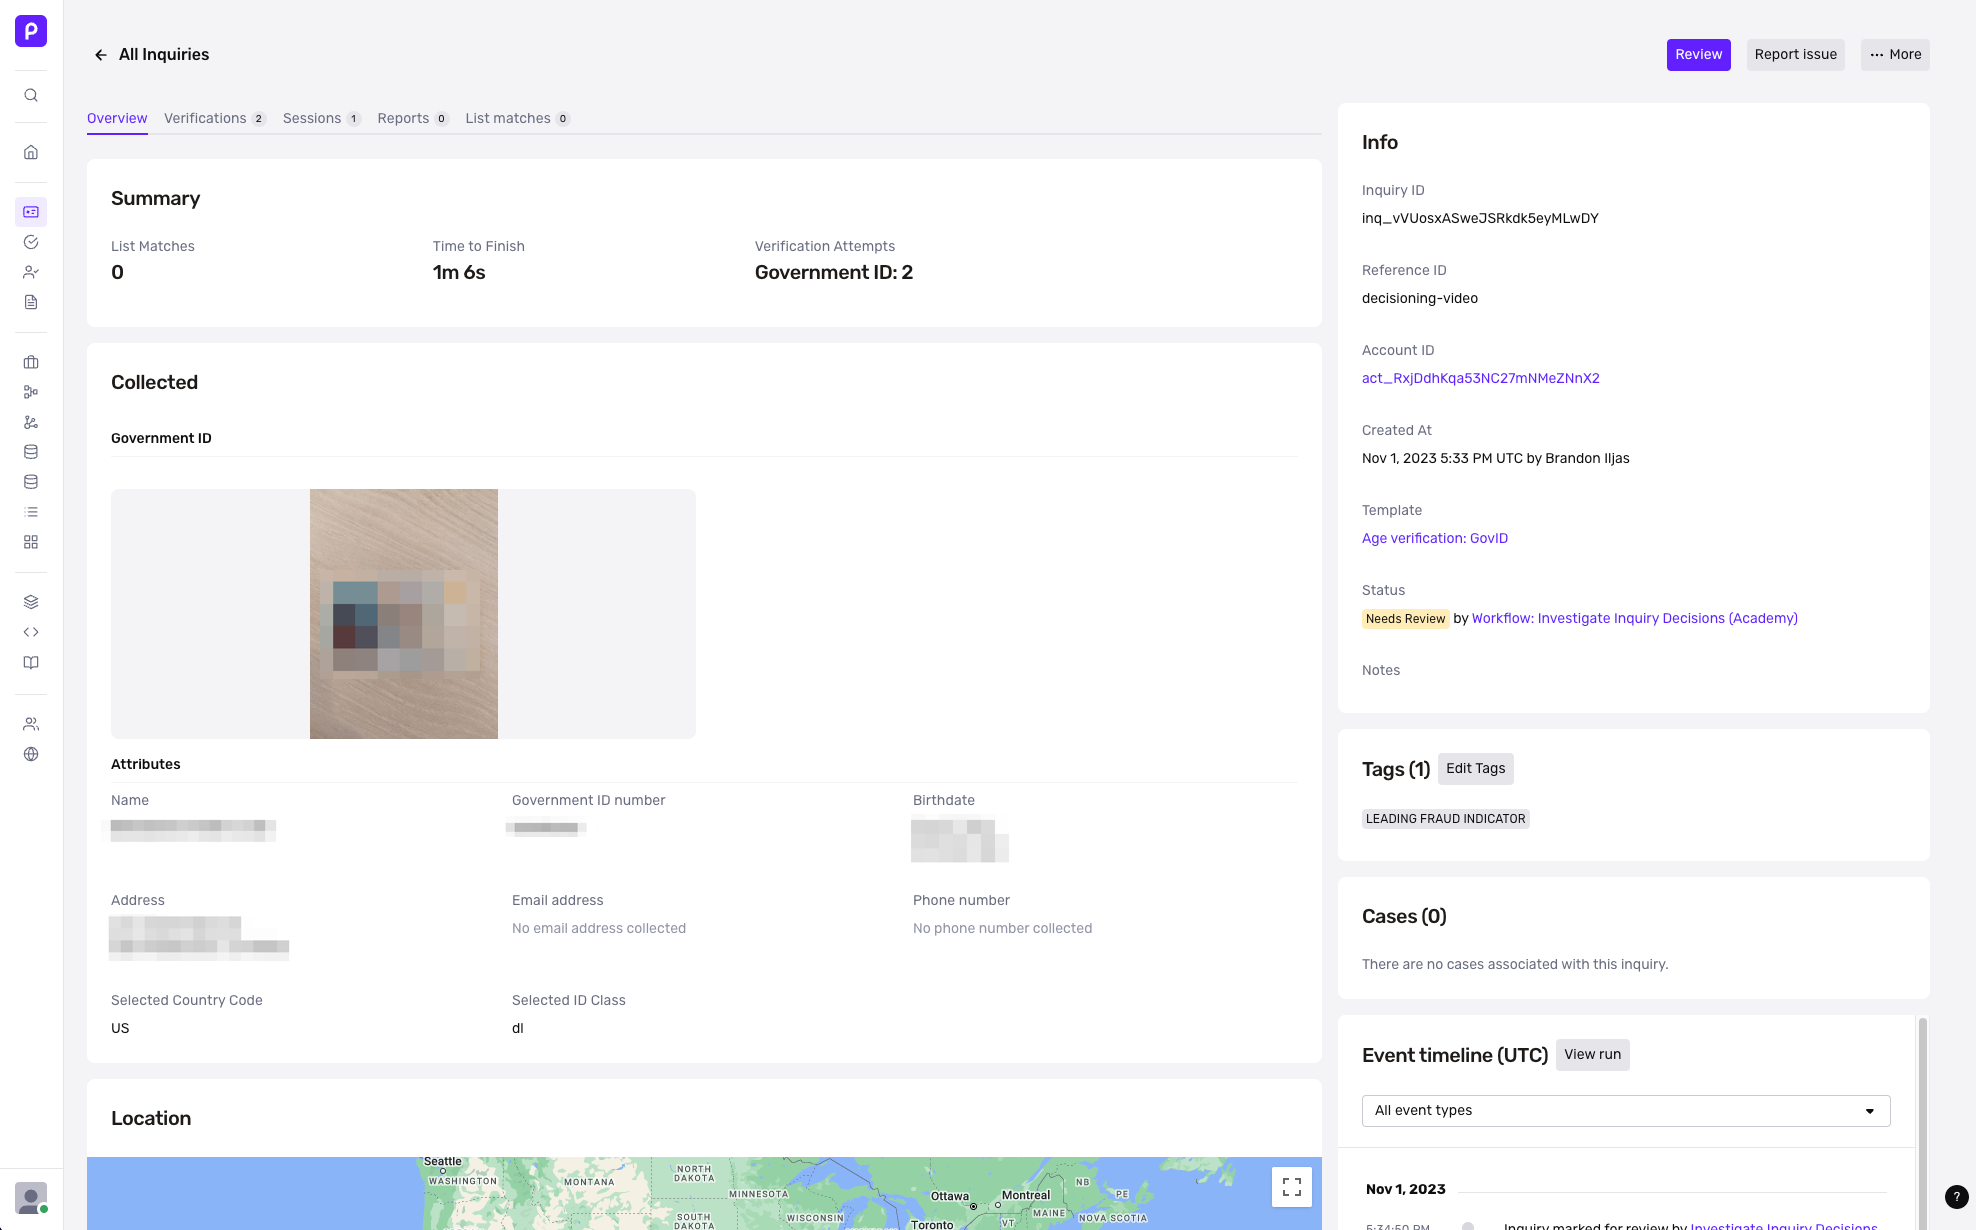
Task: Click the Persona logo icon
Action: (31, 31)
